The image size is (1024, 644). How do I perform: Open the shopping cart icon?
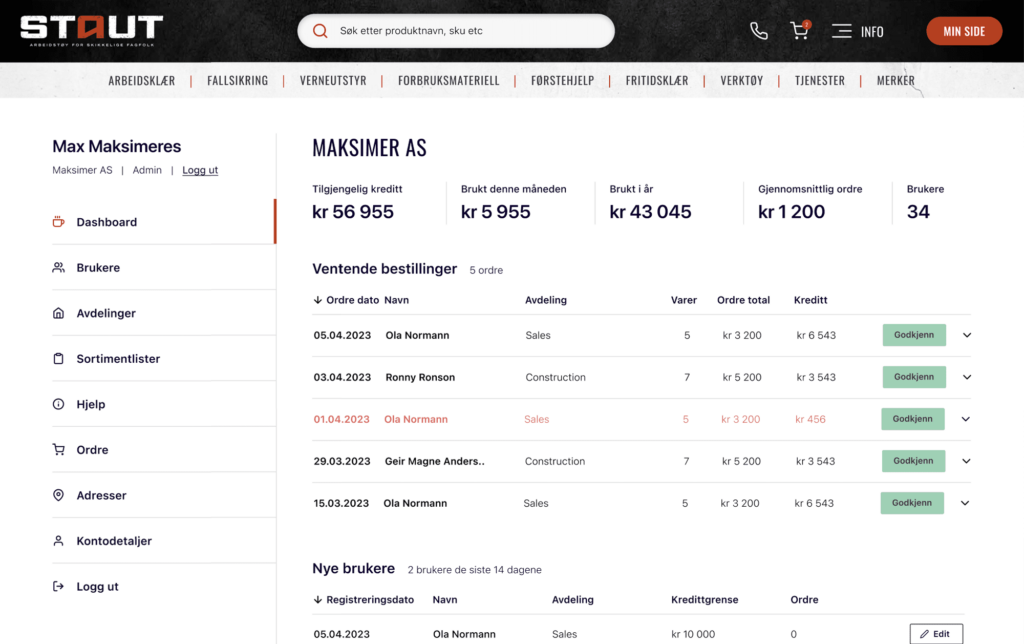pos(799,31)
